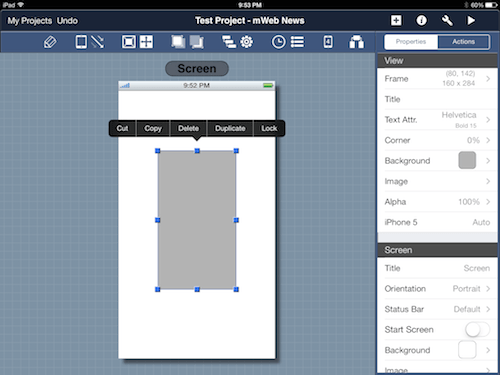The height and width of the screenshot is (375, 500).
Task: Click the 160 x 284 frame size
Action: [x=458, y=83]
